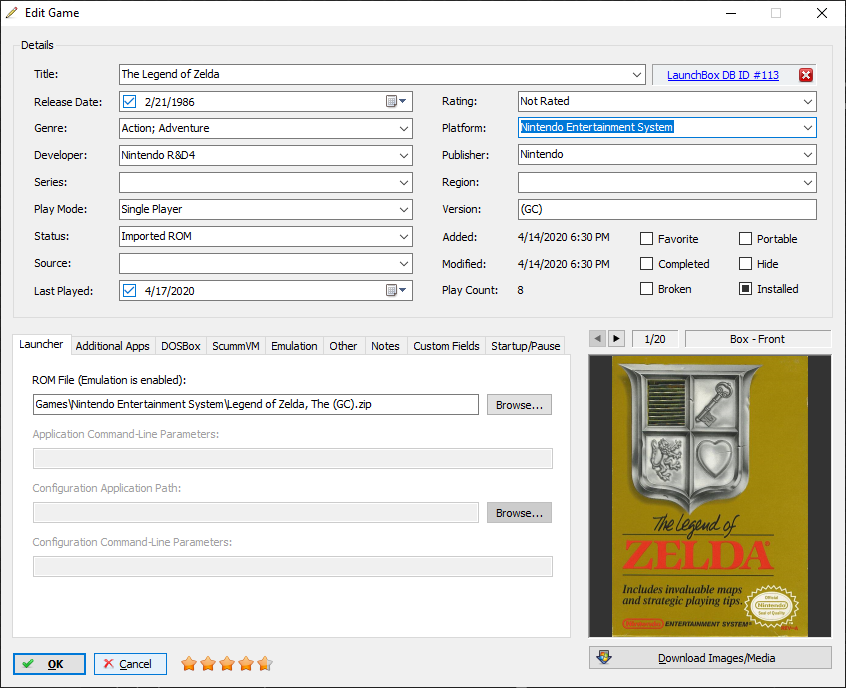Switch to the Custom Fields tab
The height and width of the screenshot is (688, 846).
[x=446, y=346]
